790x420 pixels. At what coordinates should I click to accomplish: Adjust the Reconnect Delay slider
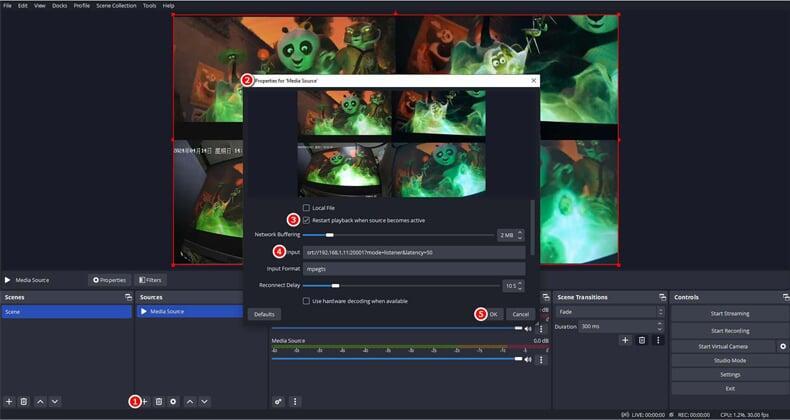[x=401, y=286]
